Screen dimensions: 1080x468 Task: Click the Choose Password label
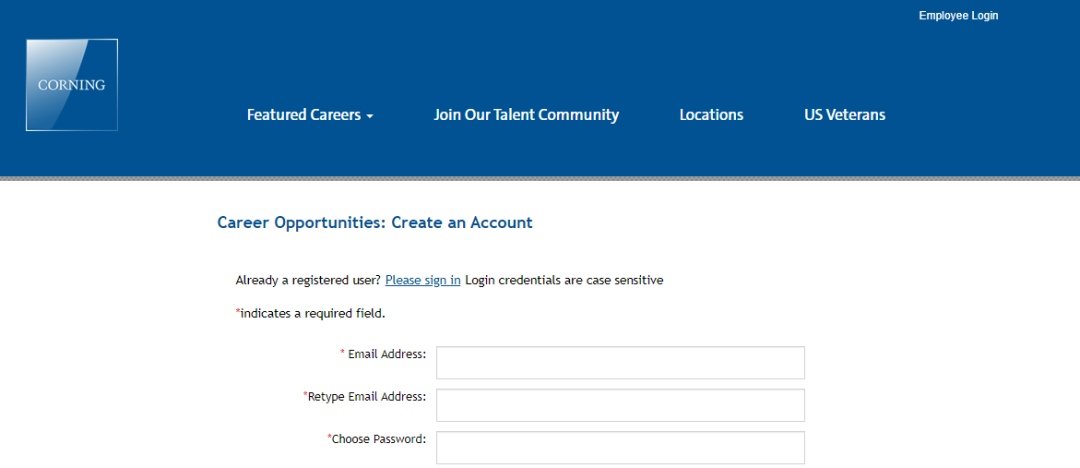point(379,438)
